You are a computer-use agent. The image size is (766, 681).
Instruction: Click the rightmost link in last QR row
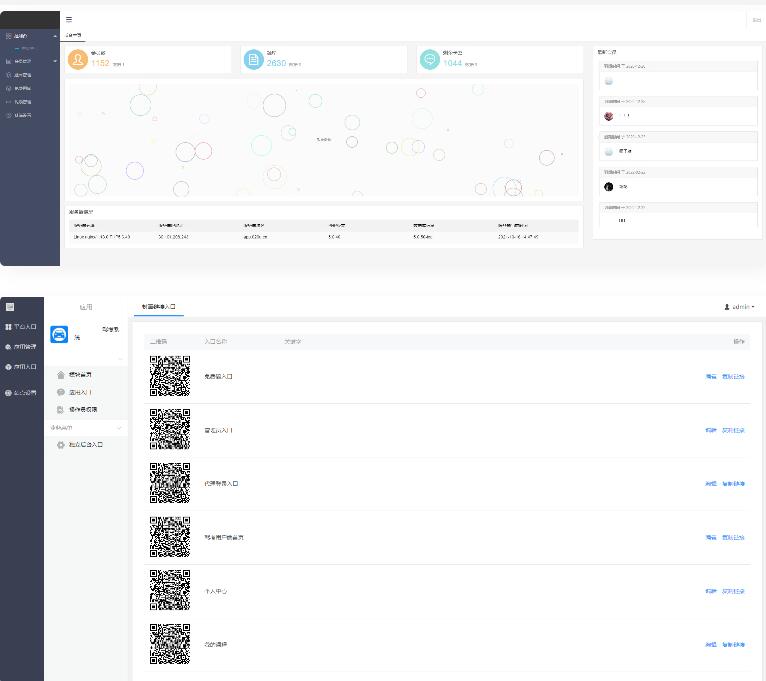pyautogui.click(x=733, y=645)
